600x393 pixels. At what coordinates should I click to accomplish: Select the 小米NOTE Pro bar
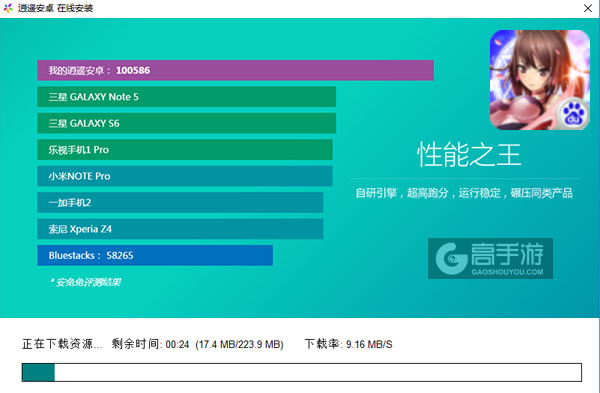[185, 176]
